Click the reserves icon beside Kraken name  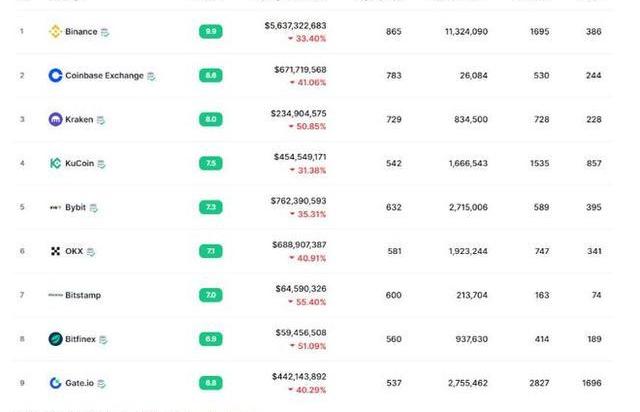[x=101, y=120]
